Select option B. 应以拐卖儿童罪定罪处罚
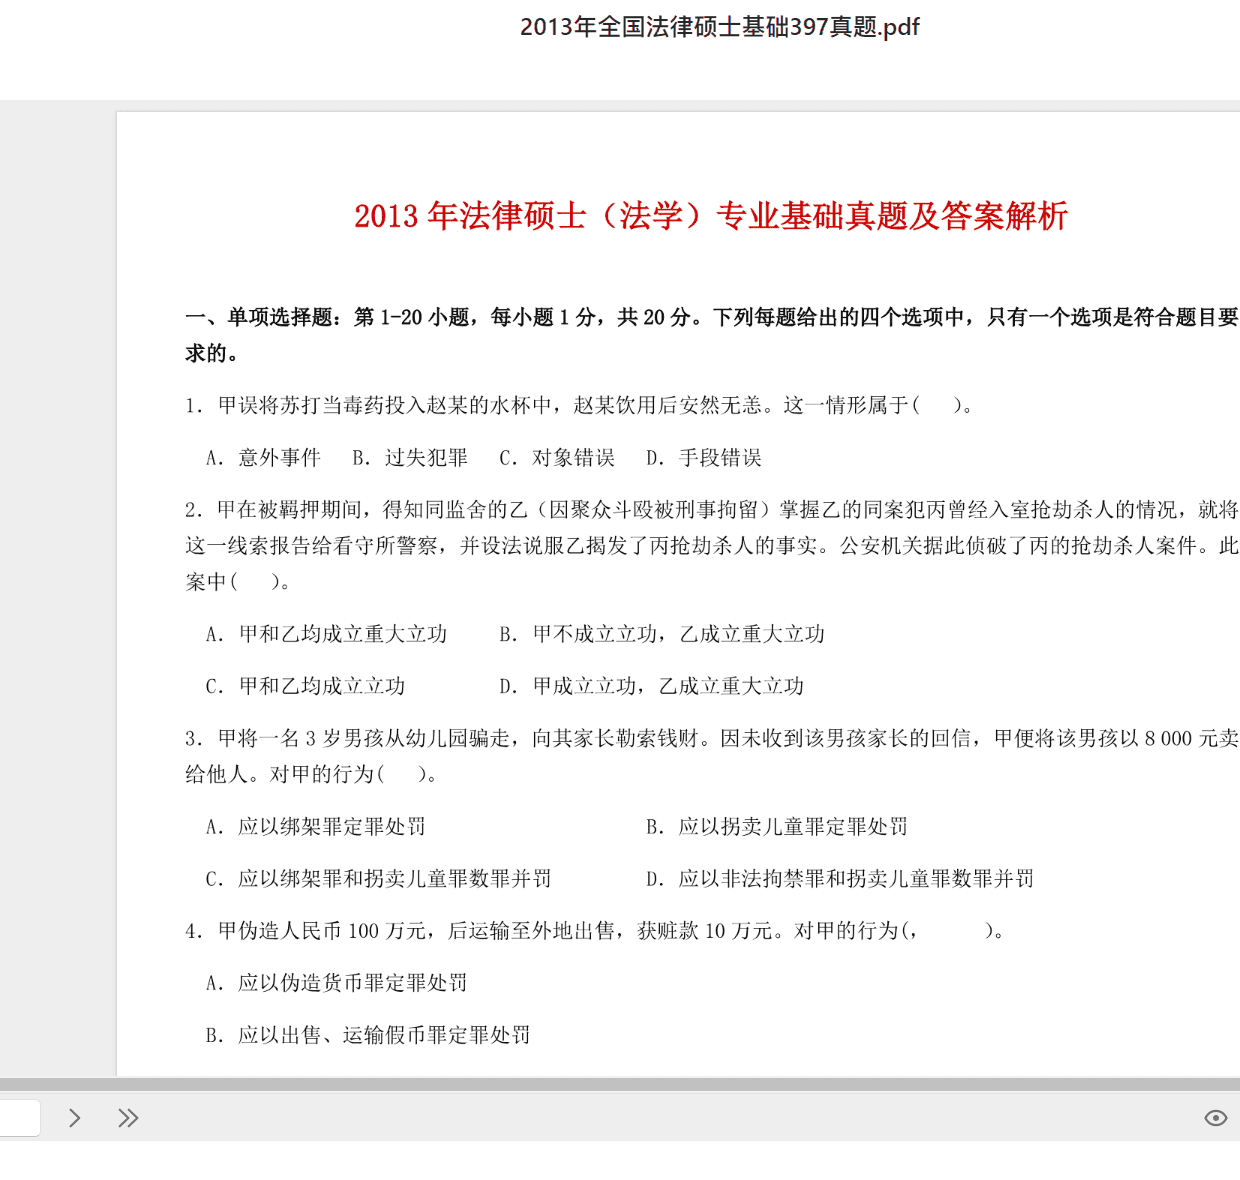This screenshot has height=1180, width=1240. [777, 827]
